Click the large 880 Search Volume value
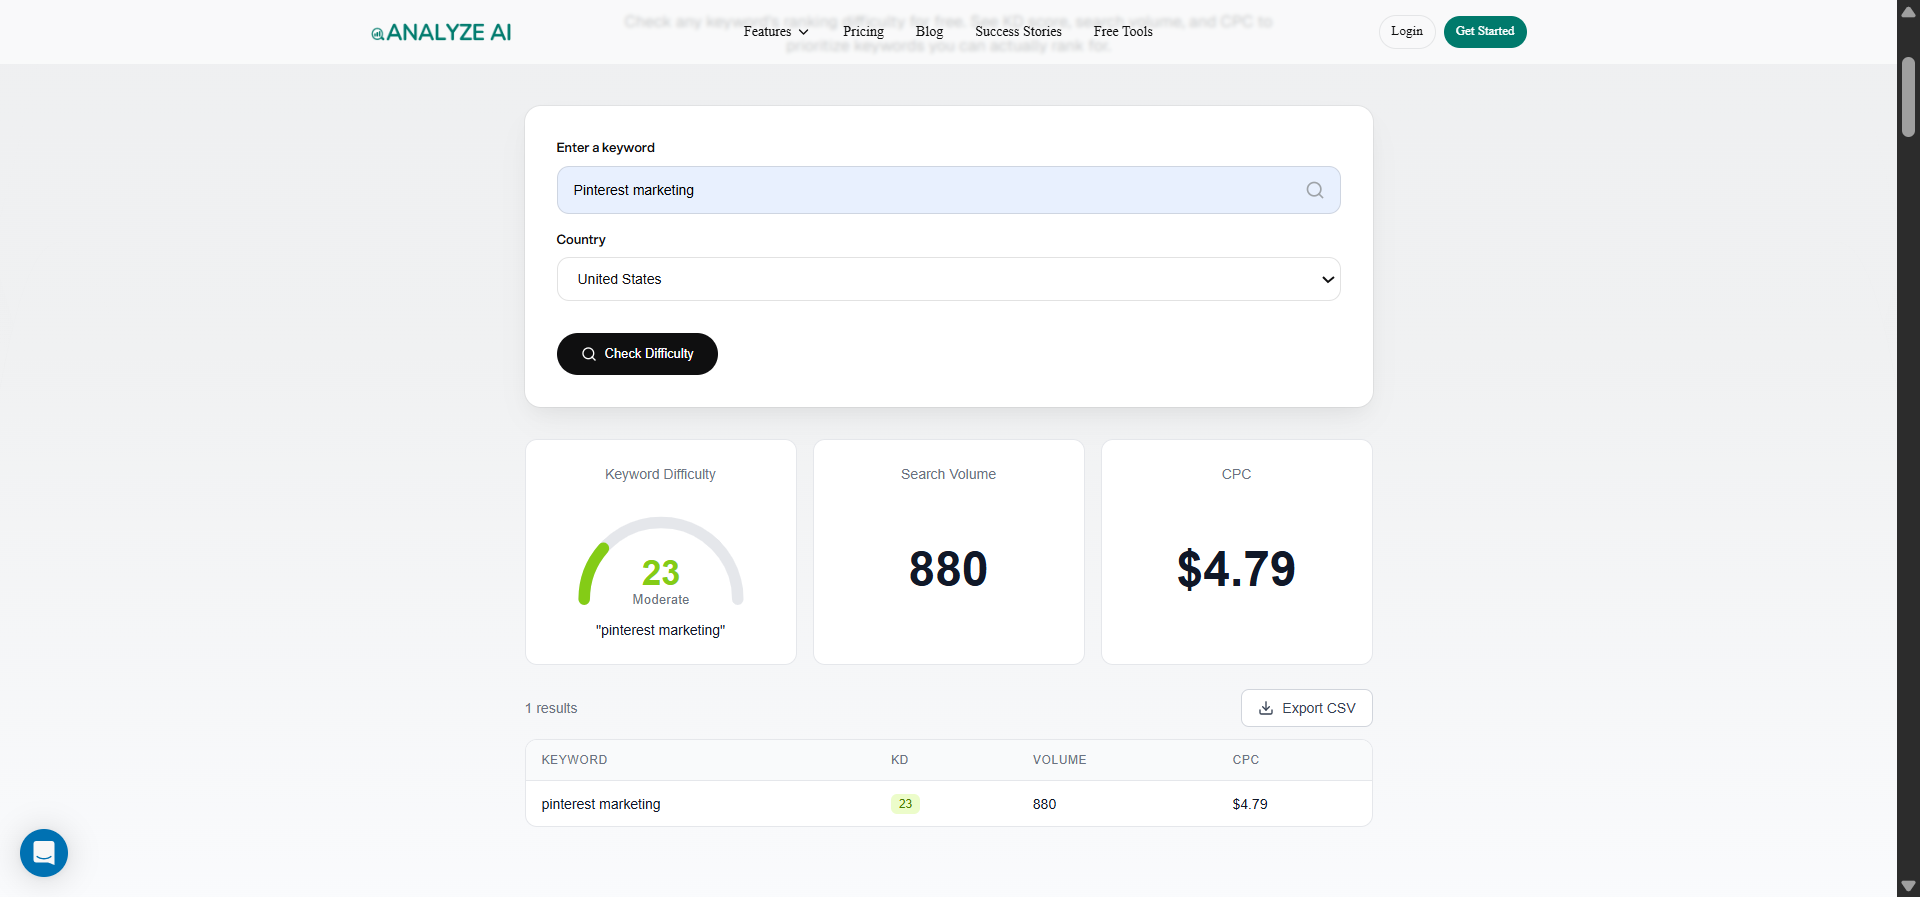The image size is (1920, 897). tap(948, 569)
